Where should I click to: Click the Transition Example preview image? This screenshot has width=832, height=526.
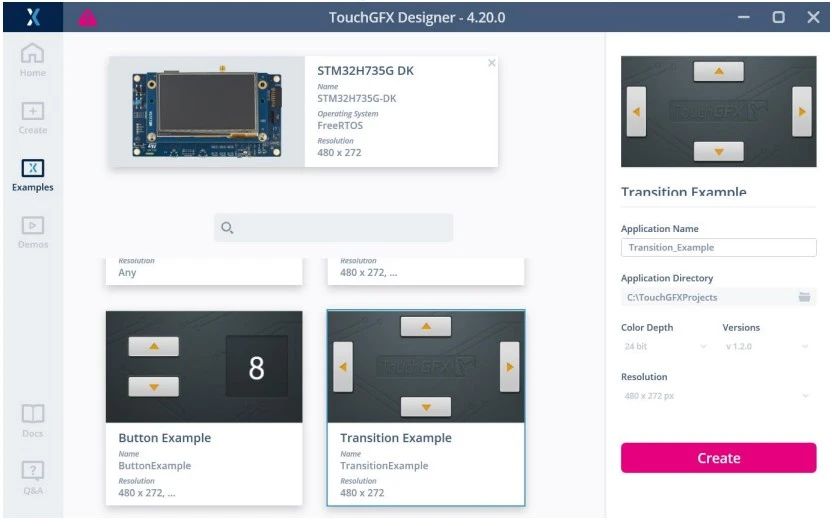(718, 111)
